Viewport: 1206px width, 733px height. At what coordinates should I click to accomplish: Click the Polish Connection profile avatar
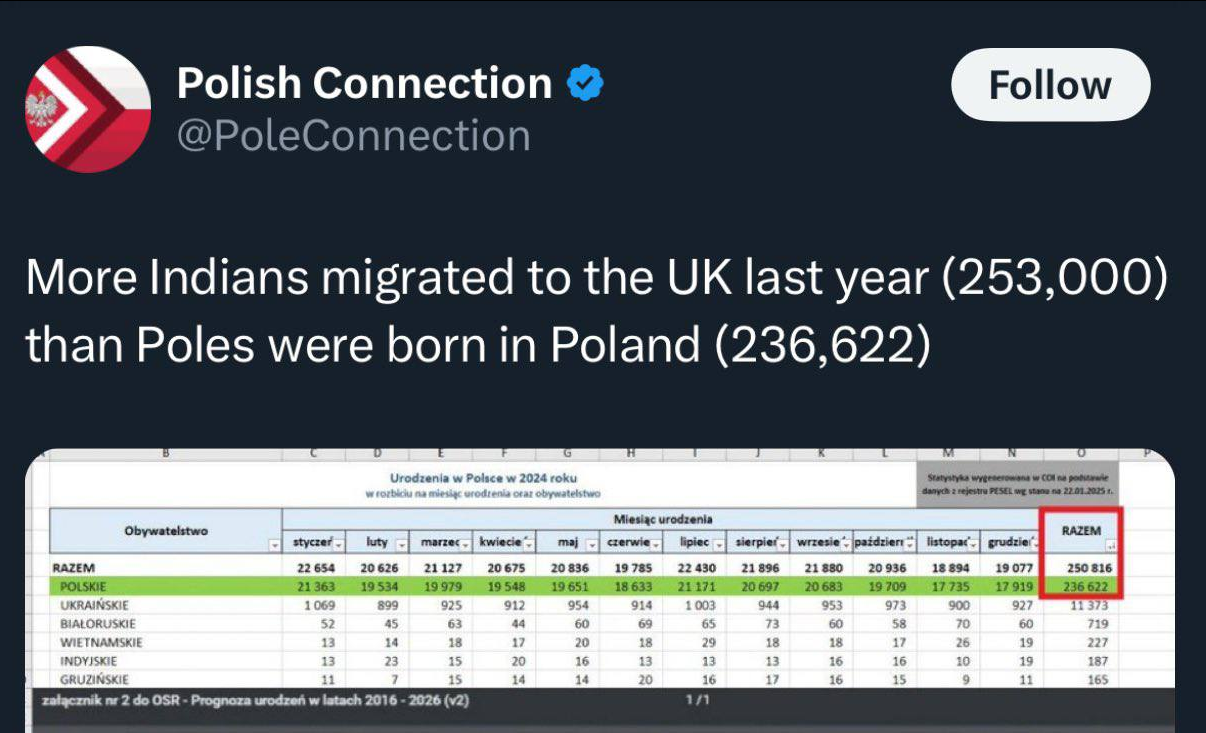pyautogui.click(x=87, y=109)
